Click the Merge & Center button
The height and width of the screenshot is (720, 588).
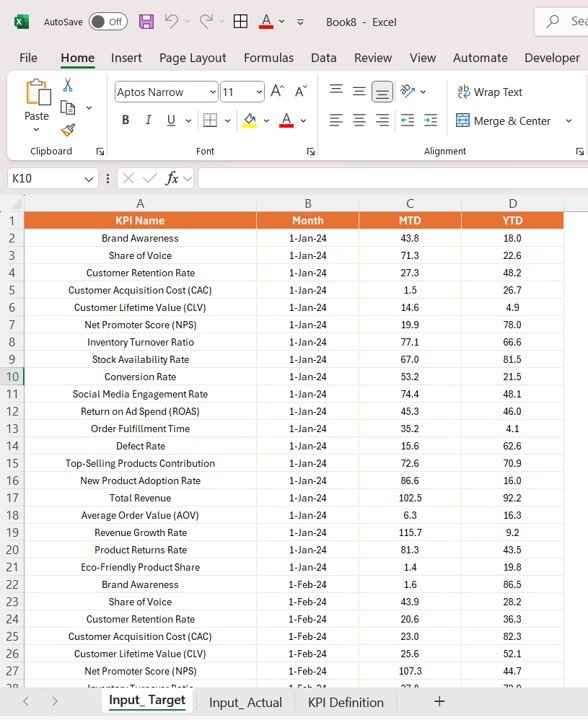click(x=503, y=121)
